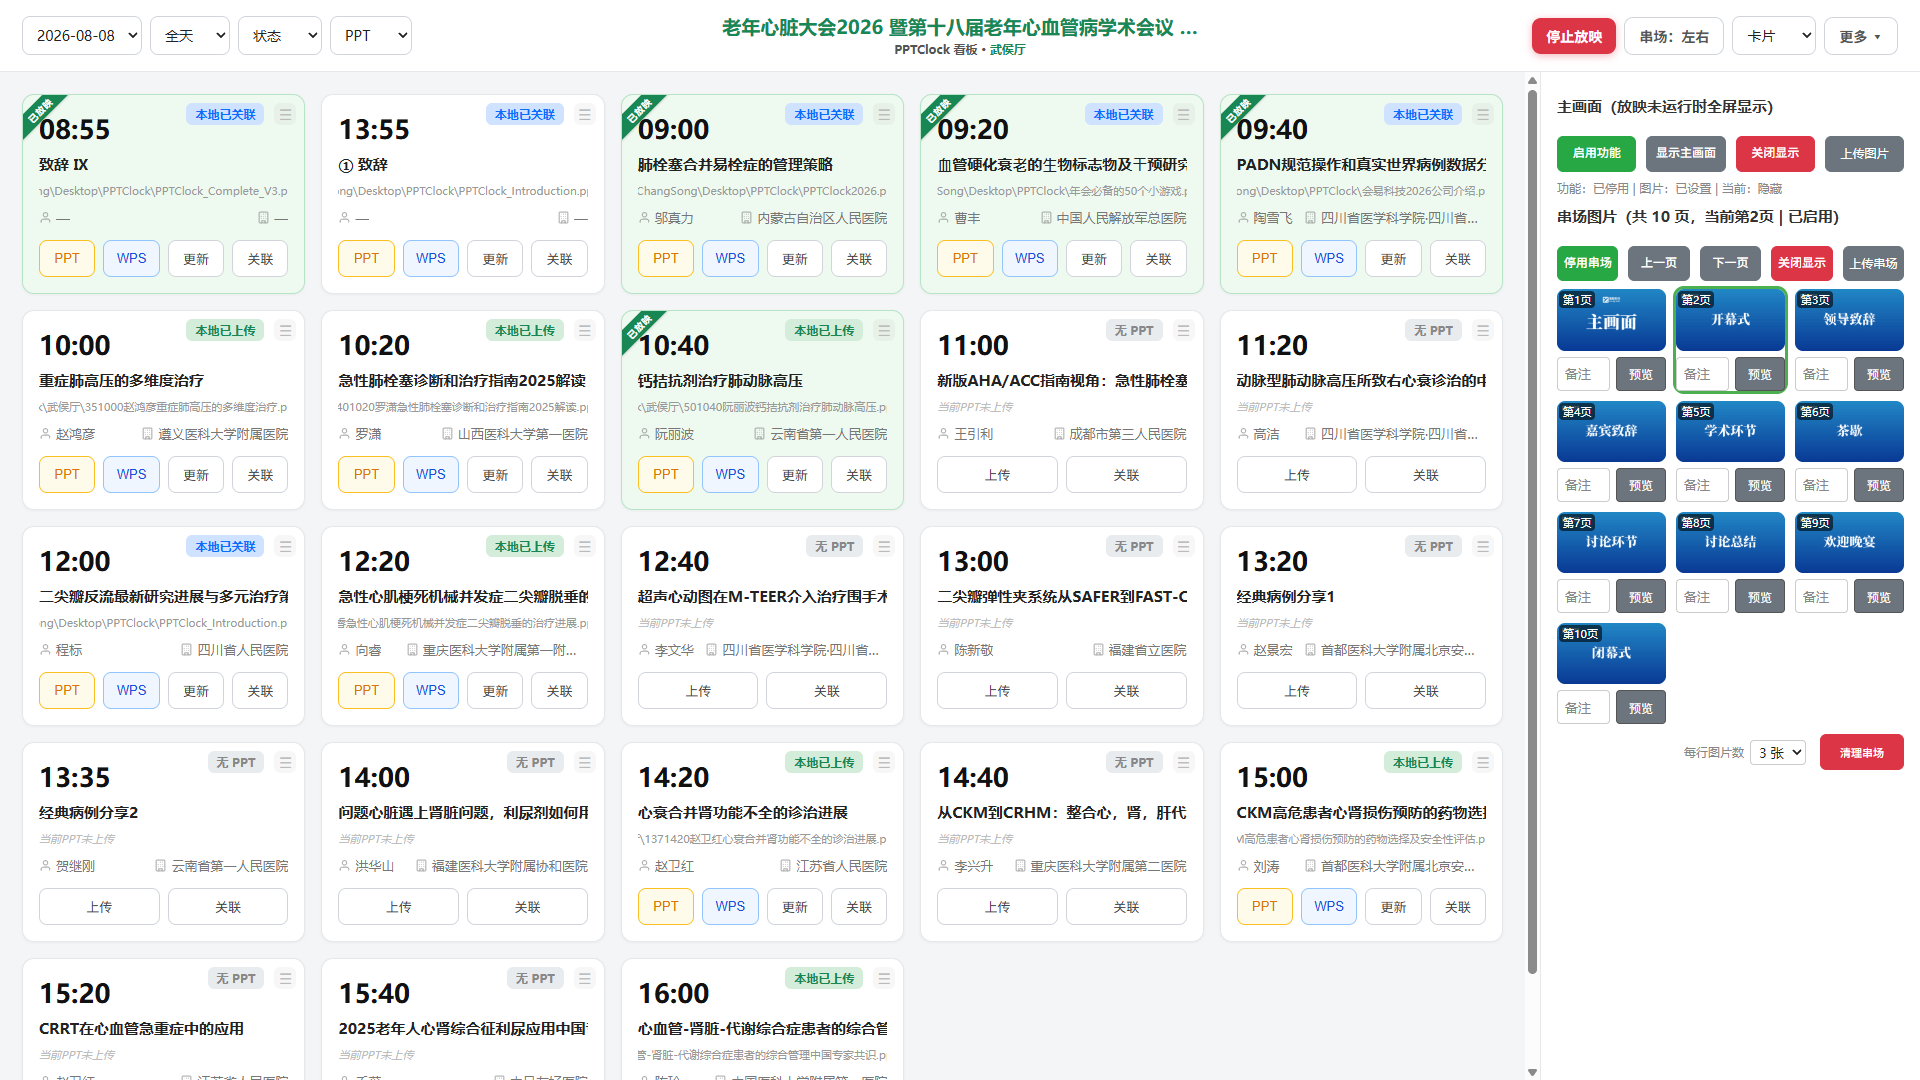Open hamburger menu on 13:00 card
The width and height of the screenshot is (1920, 1080).
(1183, 547)
